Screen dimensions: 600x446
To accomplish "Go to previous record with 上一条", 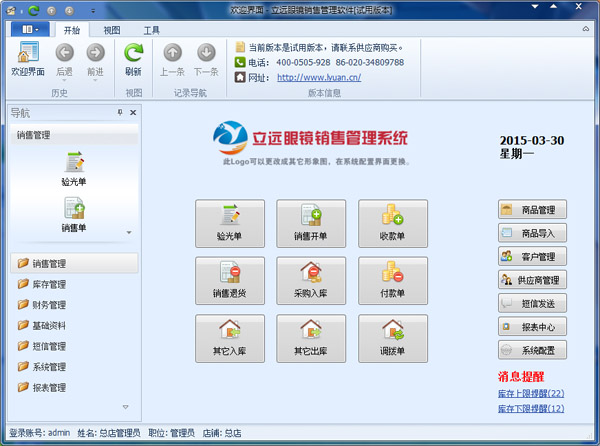I will click(x=172, y=59).
